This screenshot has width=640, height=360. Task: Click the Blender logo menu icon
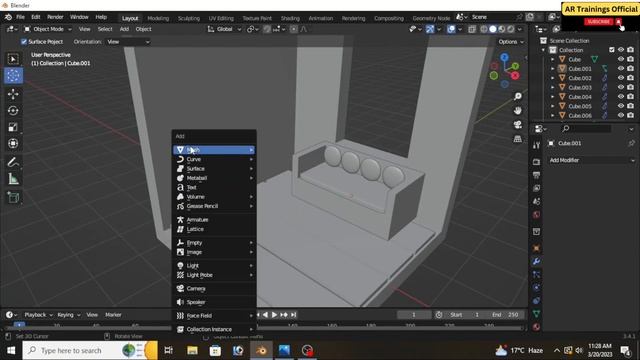(8, 17)
